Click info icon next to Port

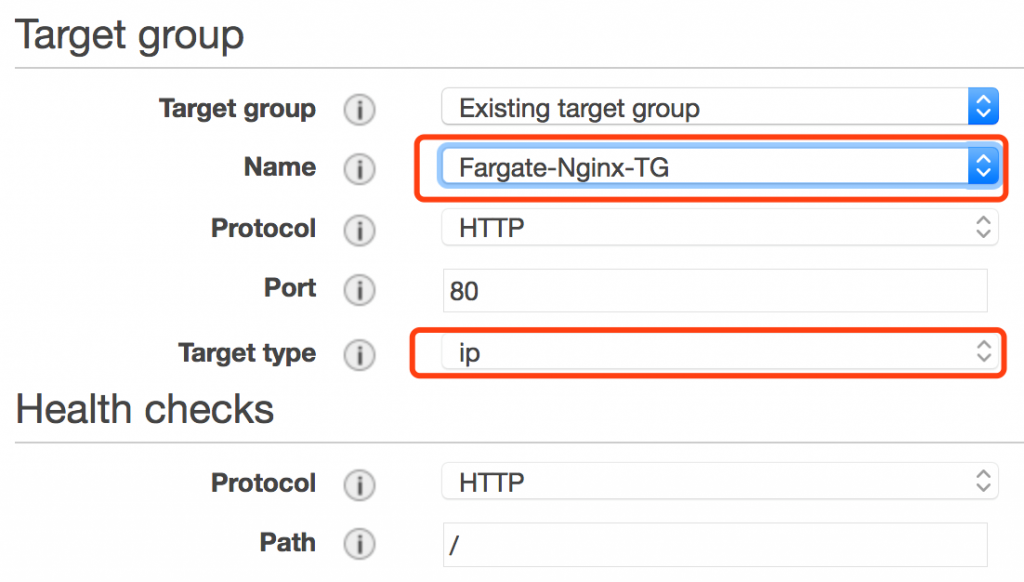pyautogui.click(x=359, y=289)
